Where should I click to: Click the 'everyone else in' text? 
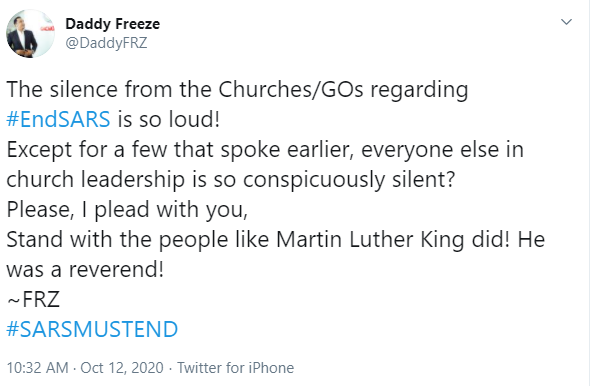[442, 150]
